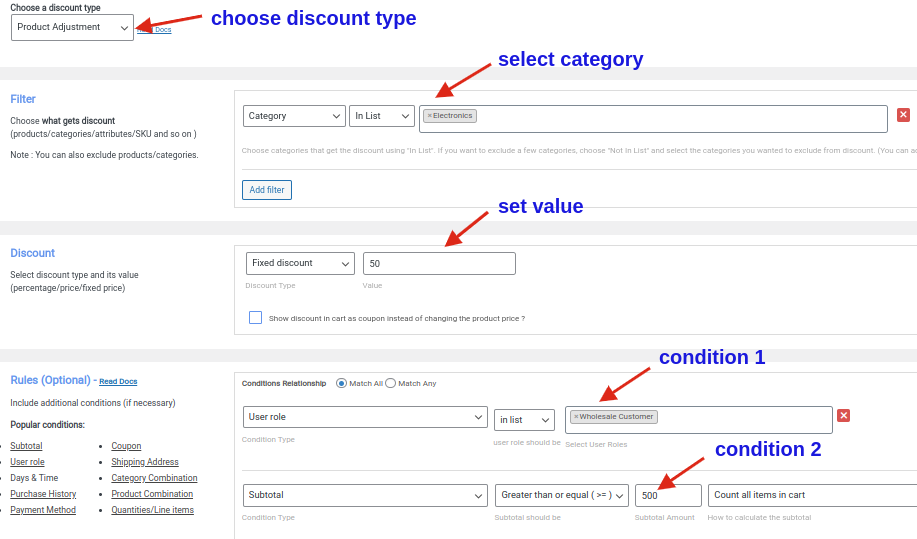
Task: Check show discount in cart as coupon
Action: [x=256, y=318]
